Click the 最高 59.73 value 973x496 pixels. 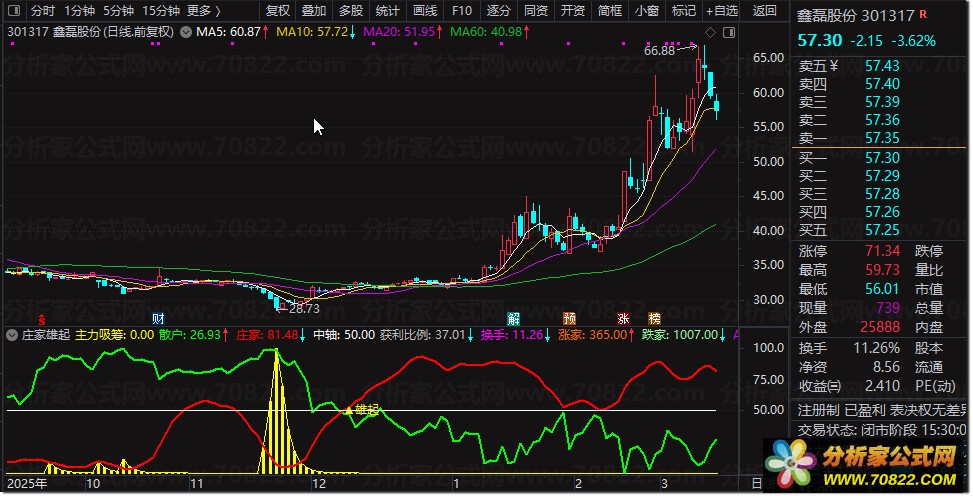(882, 270)
